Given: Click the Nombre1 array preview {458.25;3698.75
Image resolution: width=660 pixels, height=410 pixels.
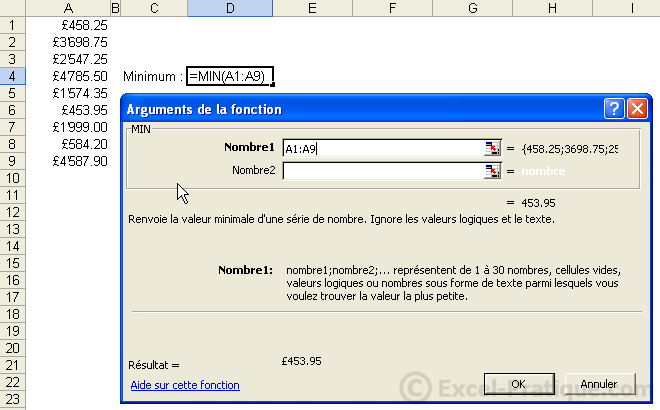Looking at the screenshot, I should click(x=570, y=149).
